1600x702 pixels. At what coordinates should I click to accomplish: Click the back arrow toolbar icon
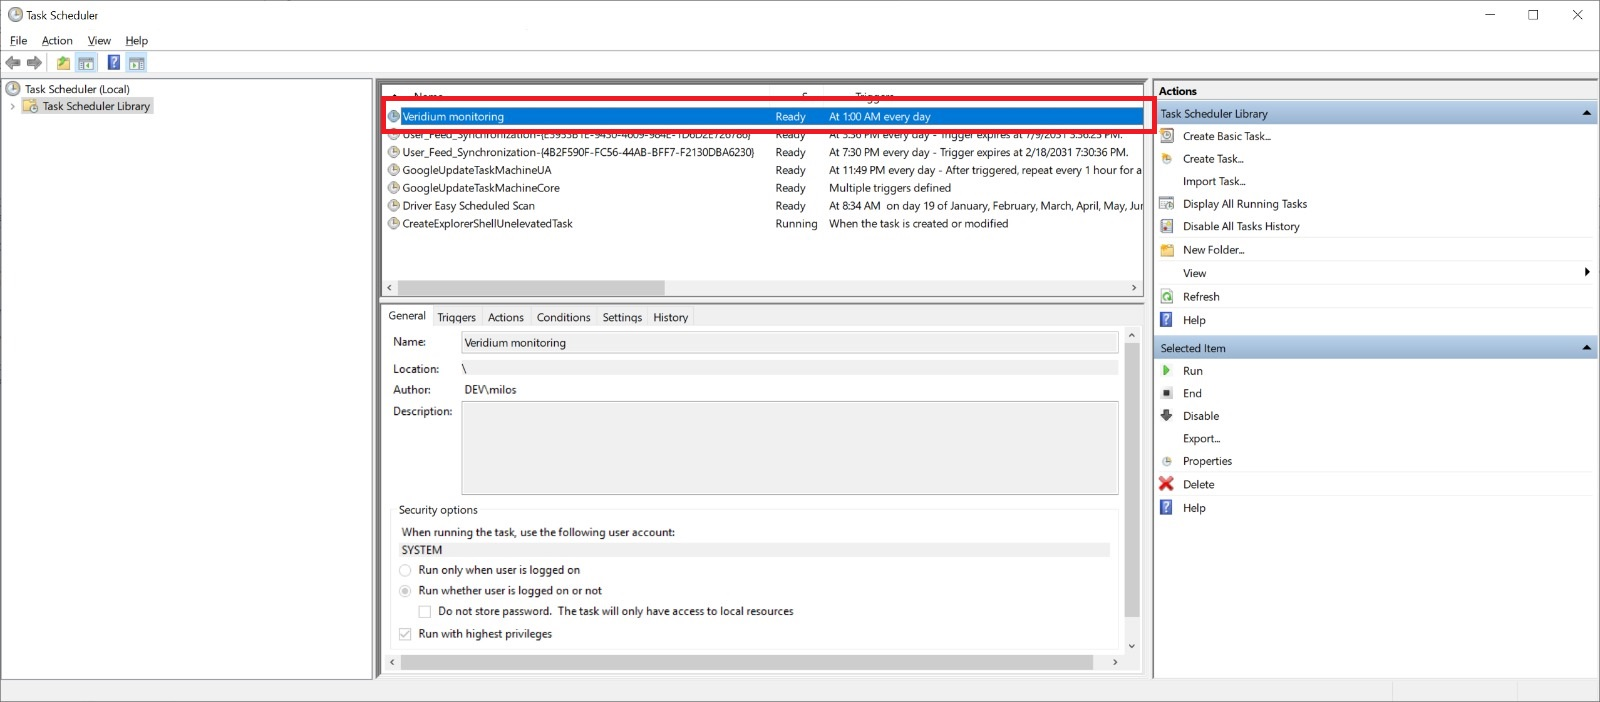coord(13,63)
